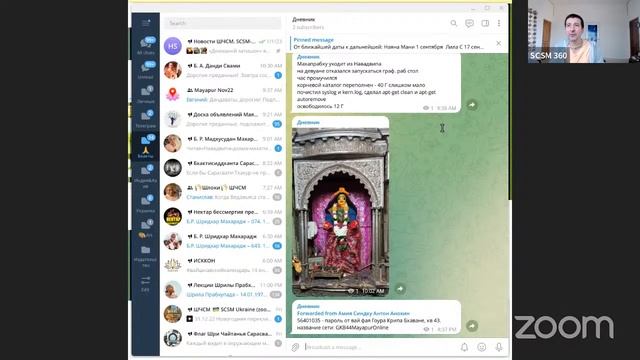Image resolution: width=640 pixels, height=360 pixels.
Task: Open the deity shrine photo
Action: tap(340, 211)
